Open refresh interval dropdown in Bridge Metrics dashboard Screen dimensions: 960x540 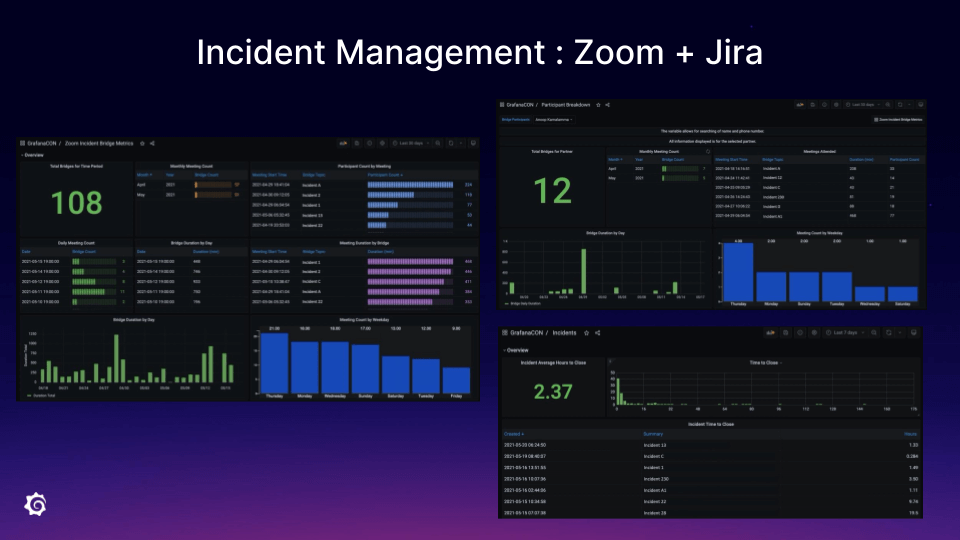(461, 143)
